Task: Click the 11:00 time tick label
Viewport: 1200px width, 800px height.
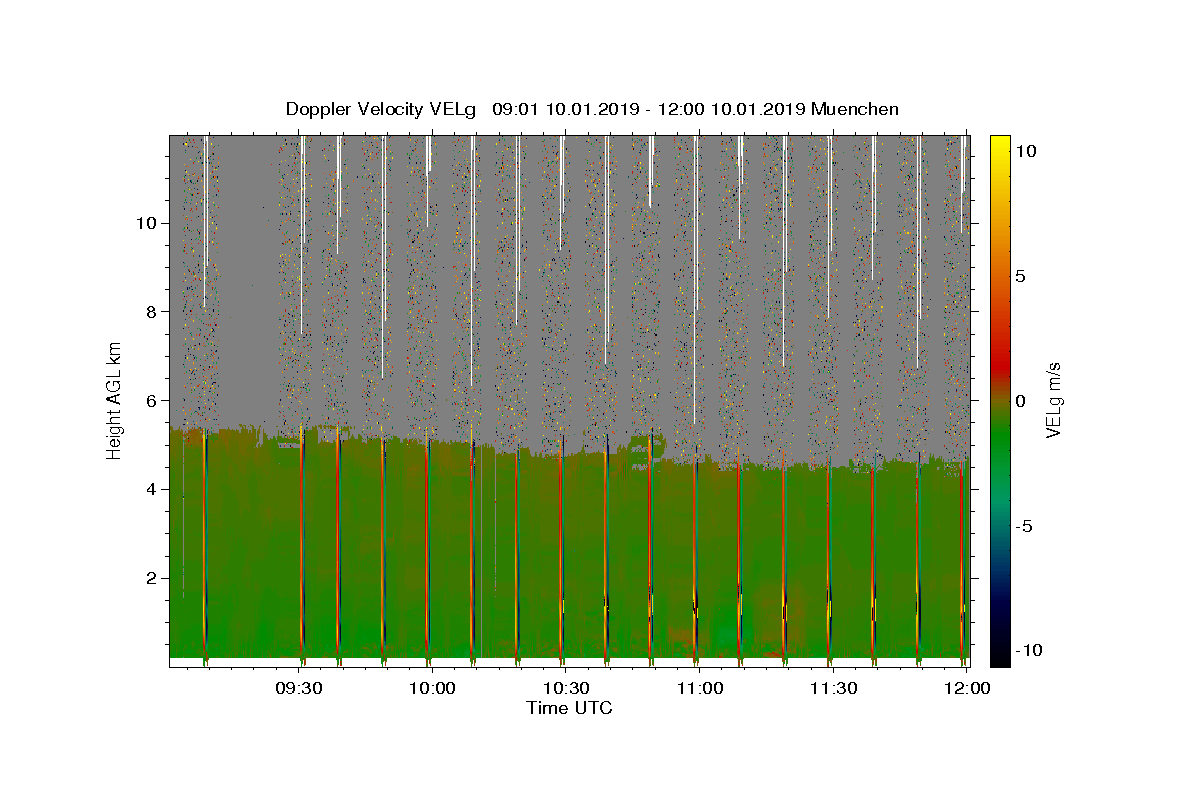Action: coord(700,689)
